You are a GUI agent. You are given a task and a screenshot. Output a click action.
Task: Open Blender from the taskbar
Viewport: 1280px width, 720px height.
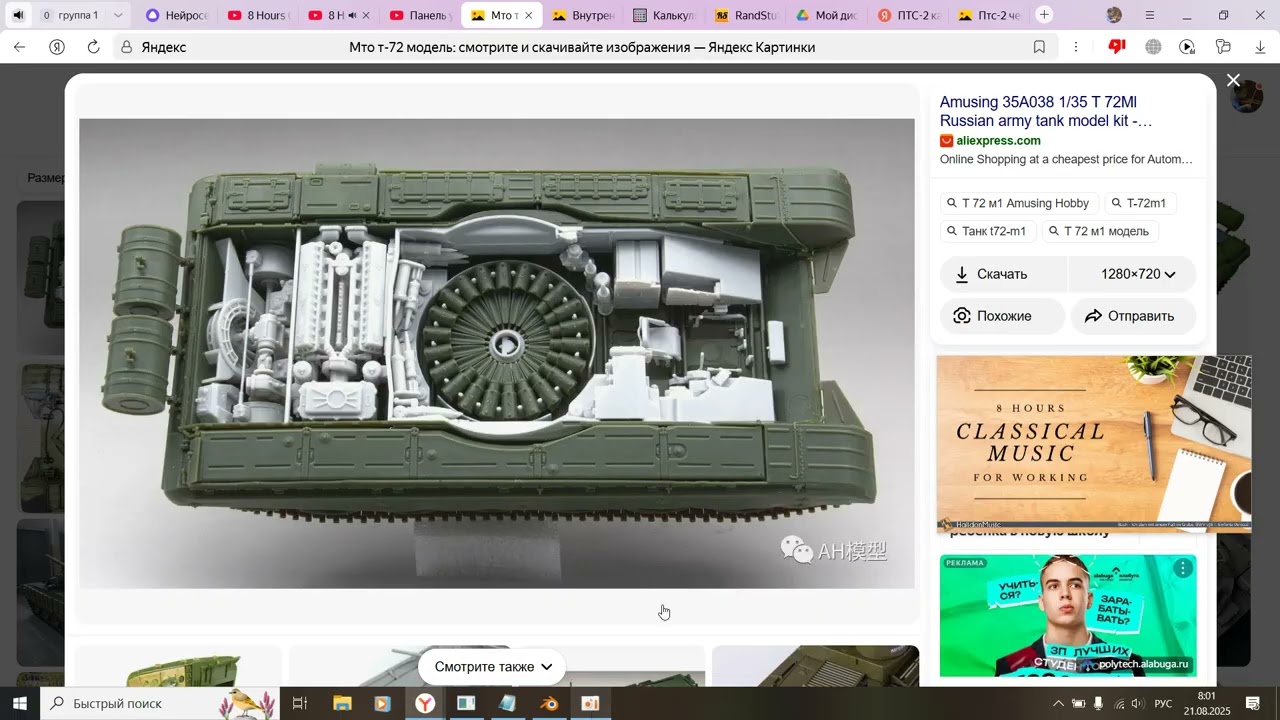[549, 703]
